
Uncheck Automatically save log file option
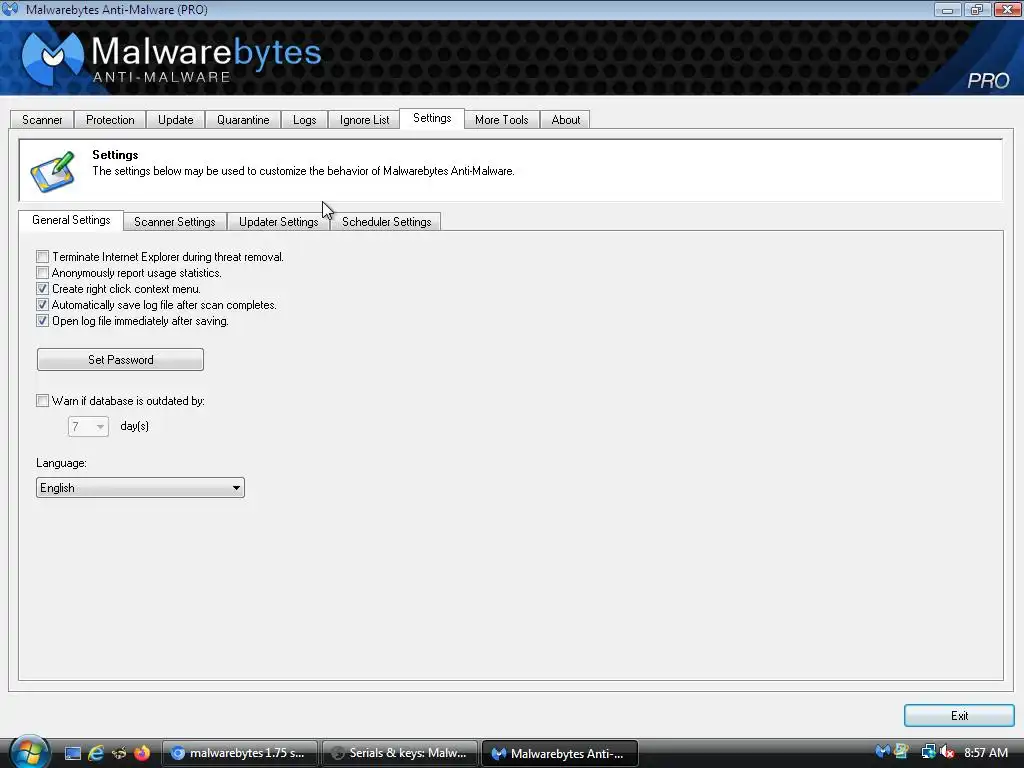click(42, 305)
